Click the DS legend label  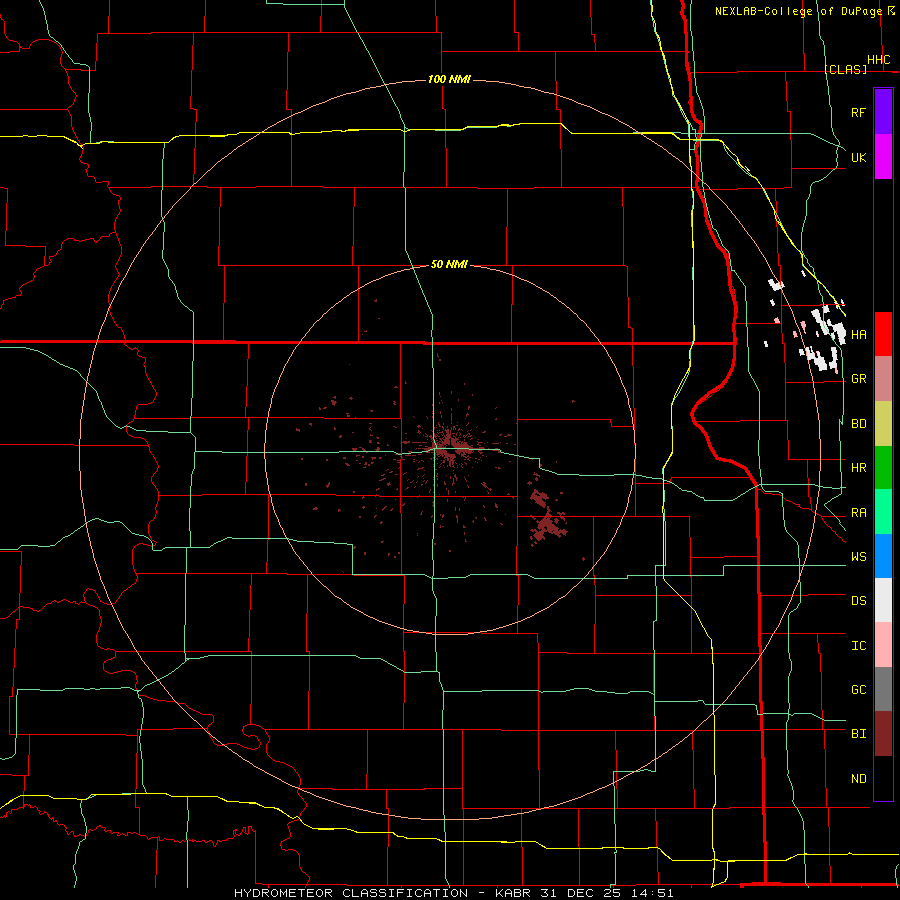(858, 600)
